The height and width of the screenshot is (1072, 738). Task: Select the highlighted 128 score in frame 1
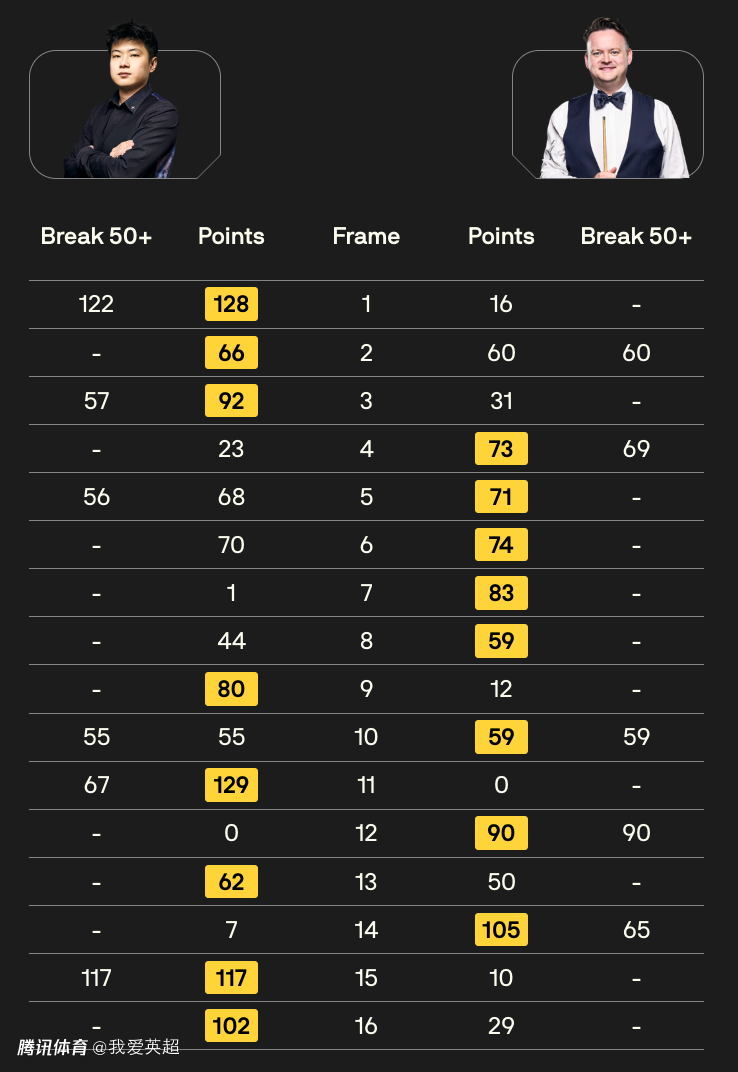click(231, 304)
